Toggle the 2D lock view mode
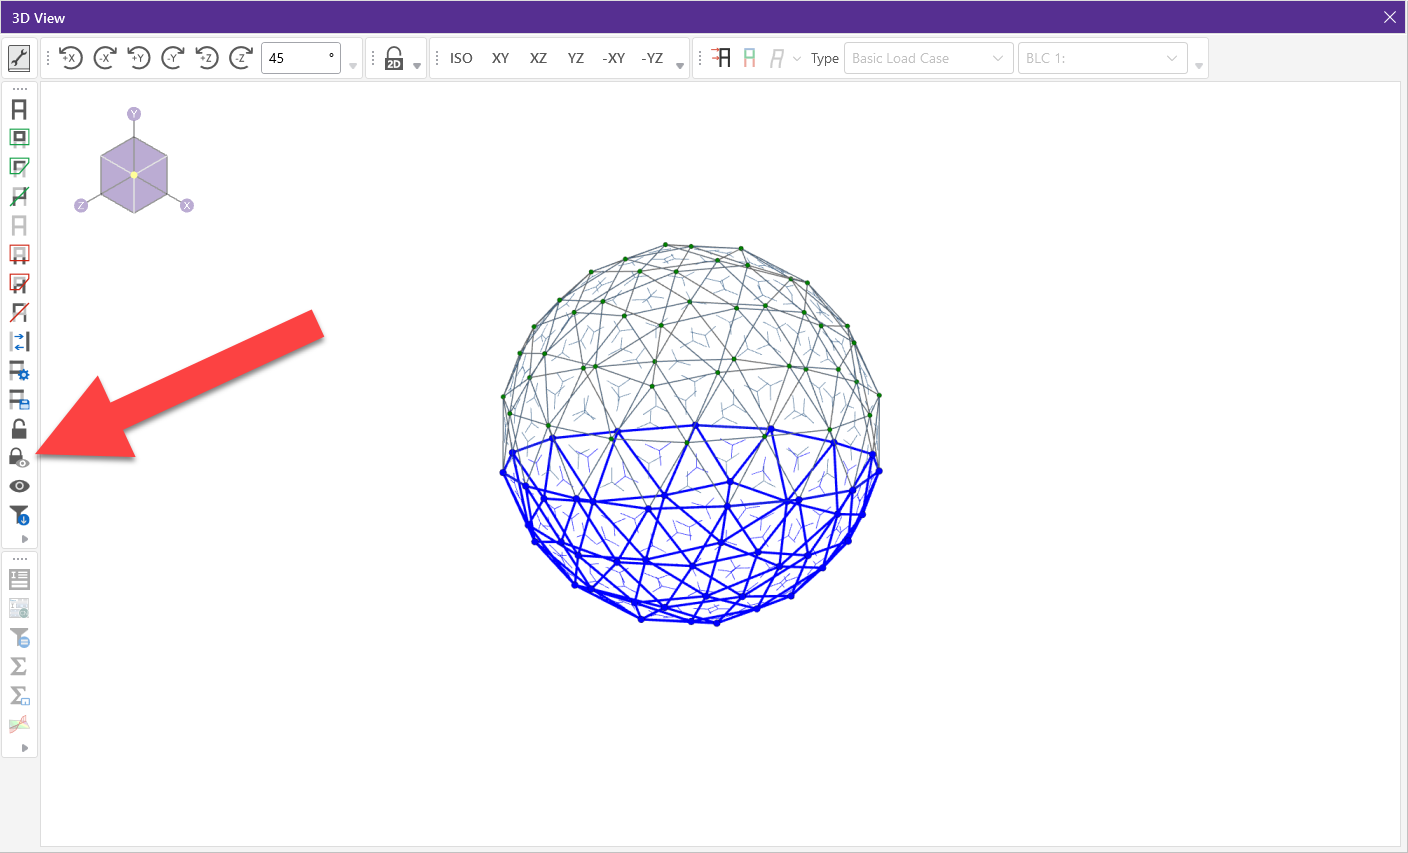This screenshot has height=853, width=1408. click(x=394, y=58)
